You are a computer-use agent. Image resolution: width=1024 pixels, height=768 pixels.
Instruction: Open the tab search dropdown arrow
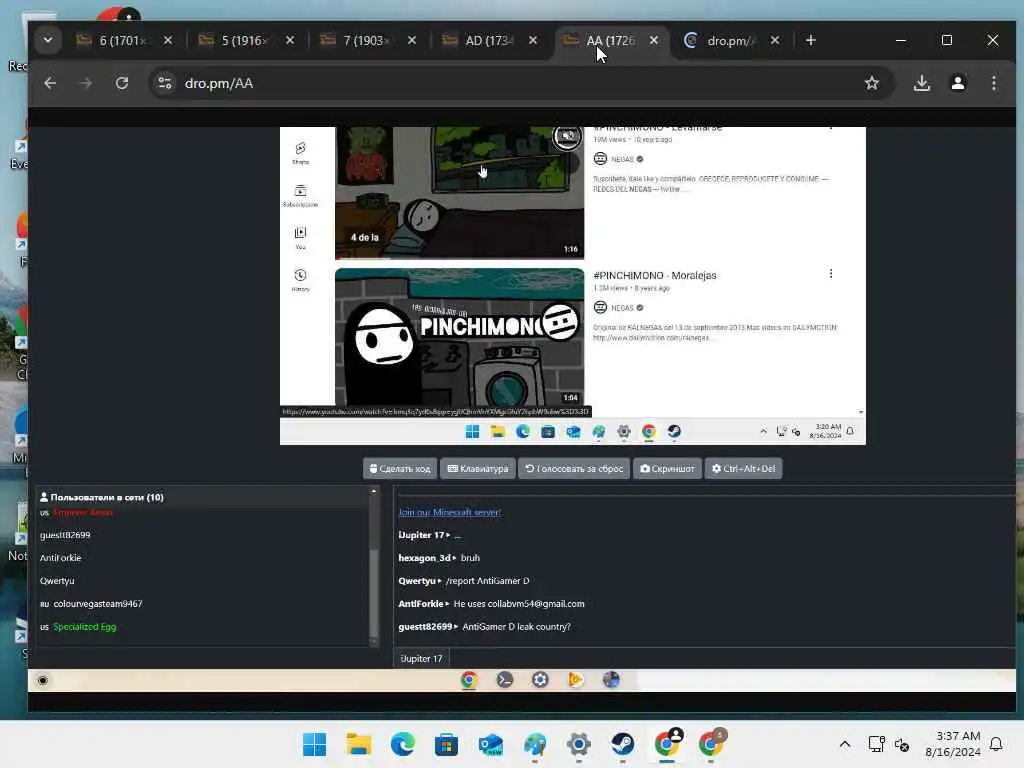(x=48, y=40)
